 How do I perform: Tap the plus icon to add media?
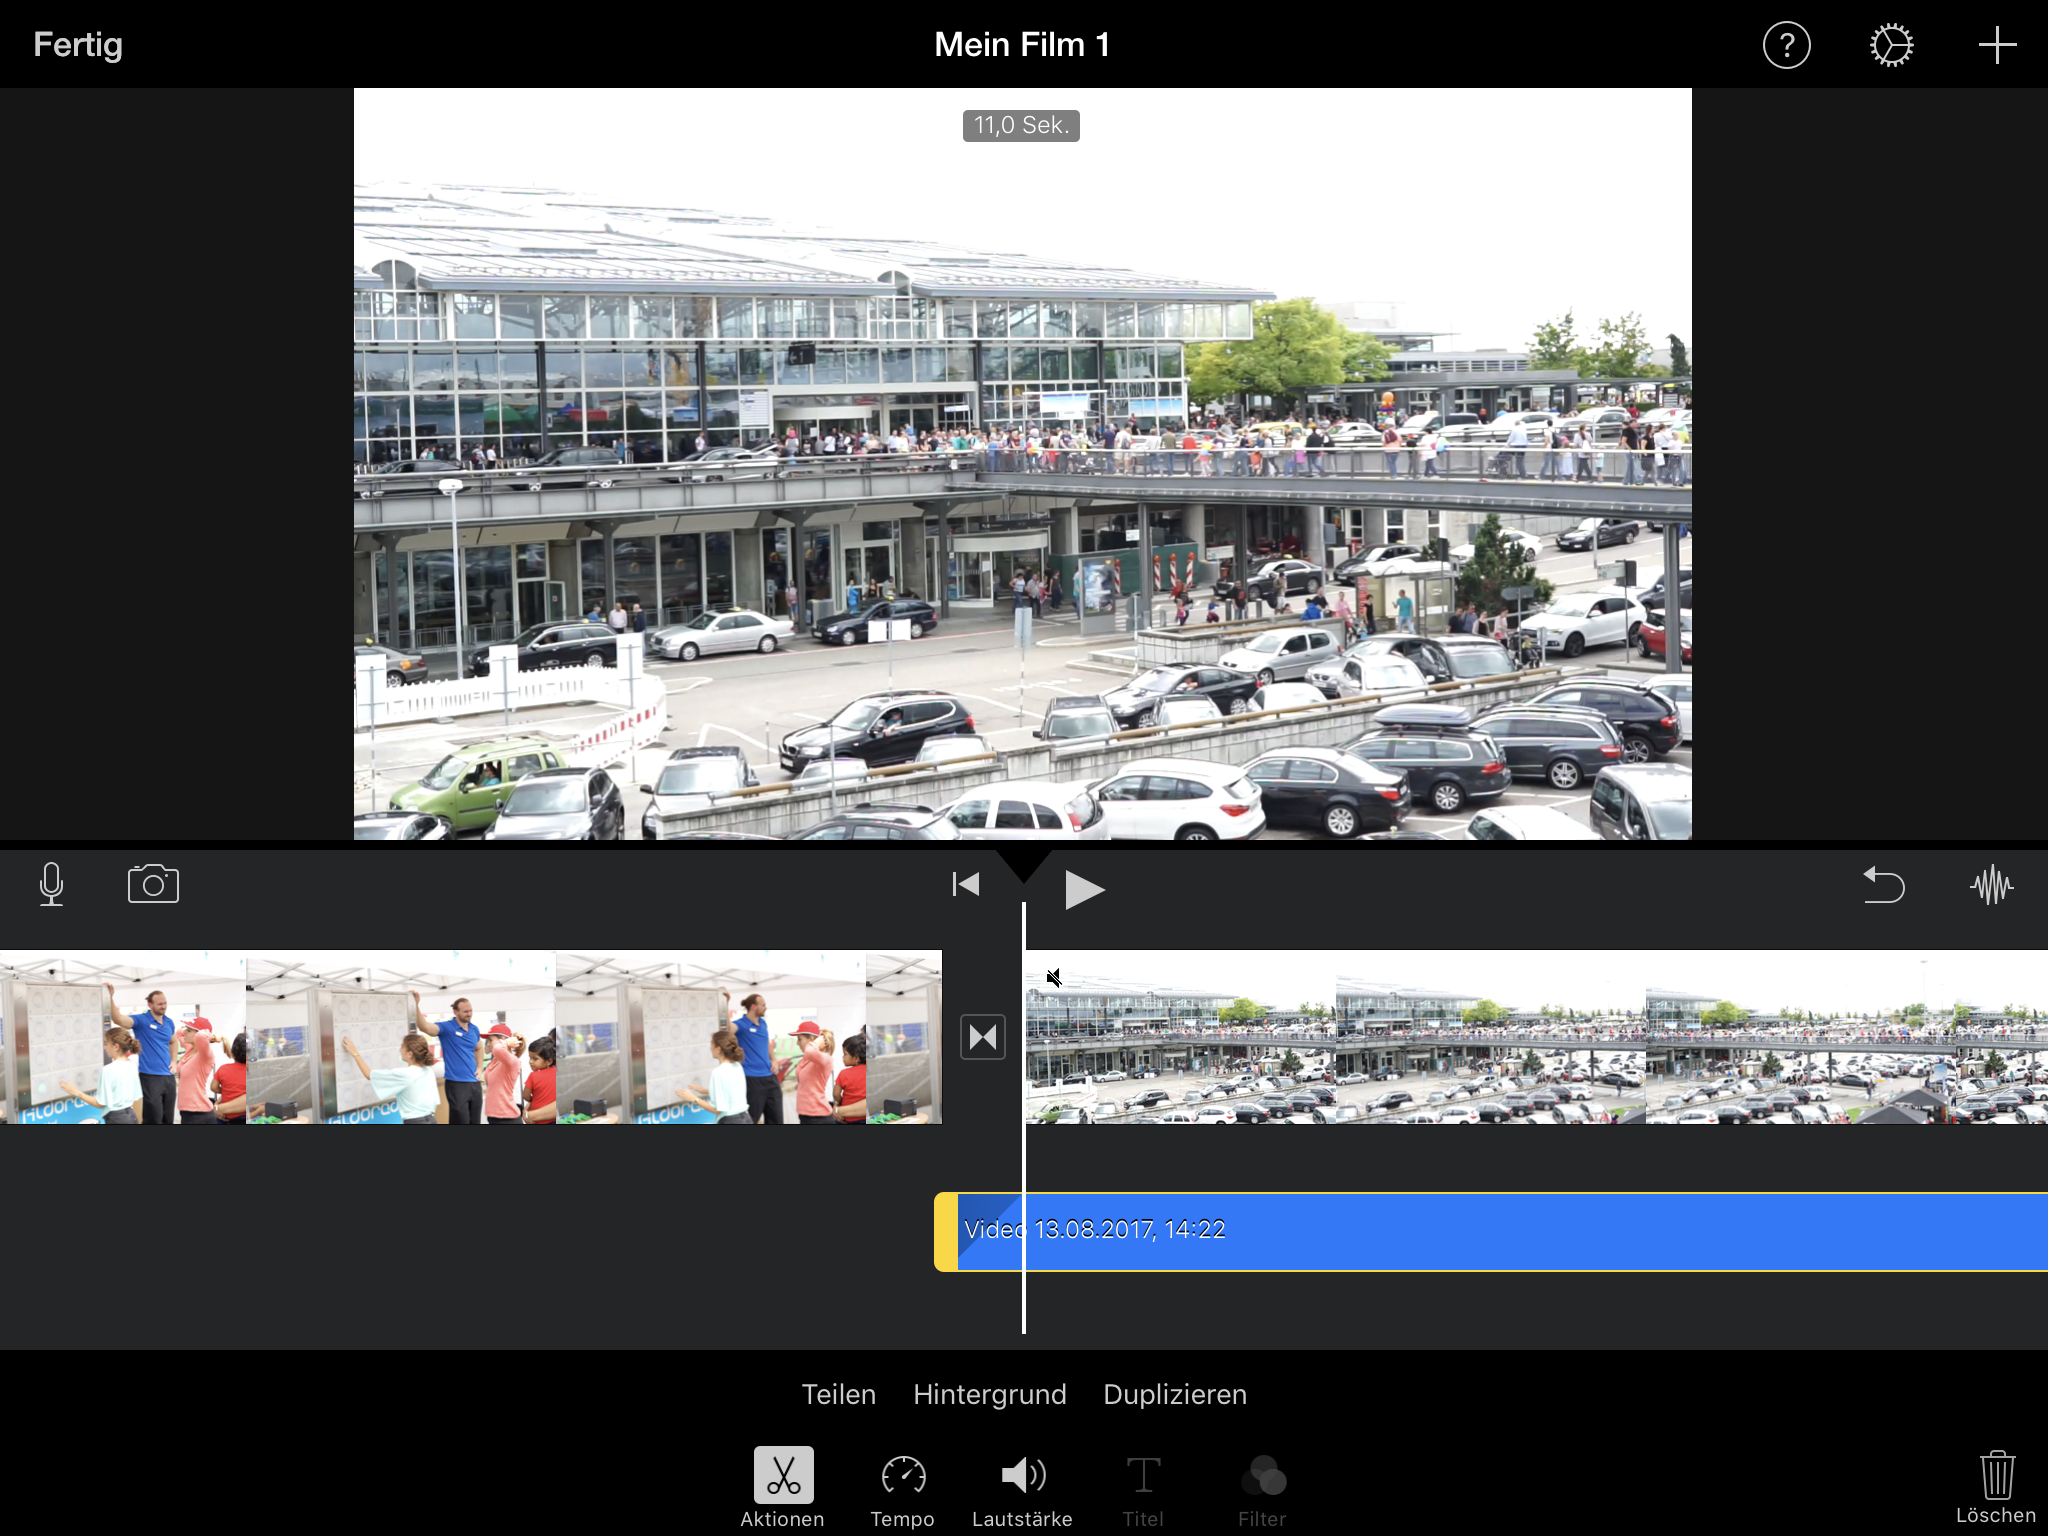click(1996, 46)
